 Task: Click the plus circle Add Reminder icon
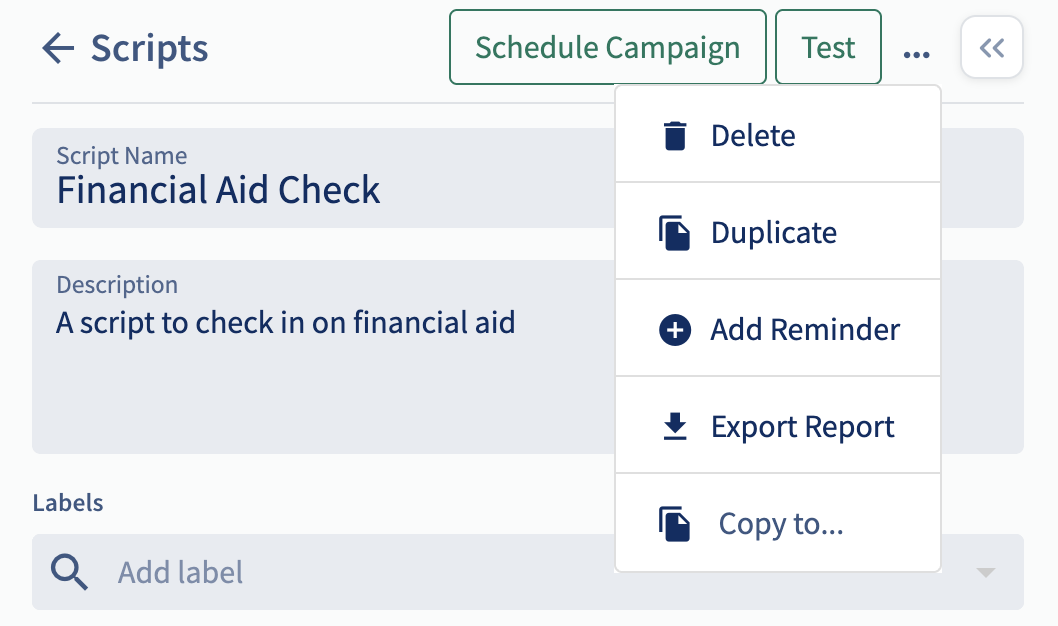(675, 330)
